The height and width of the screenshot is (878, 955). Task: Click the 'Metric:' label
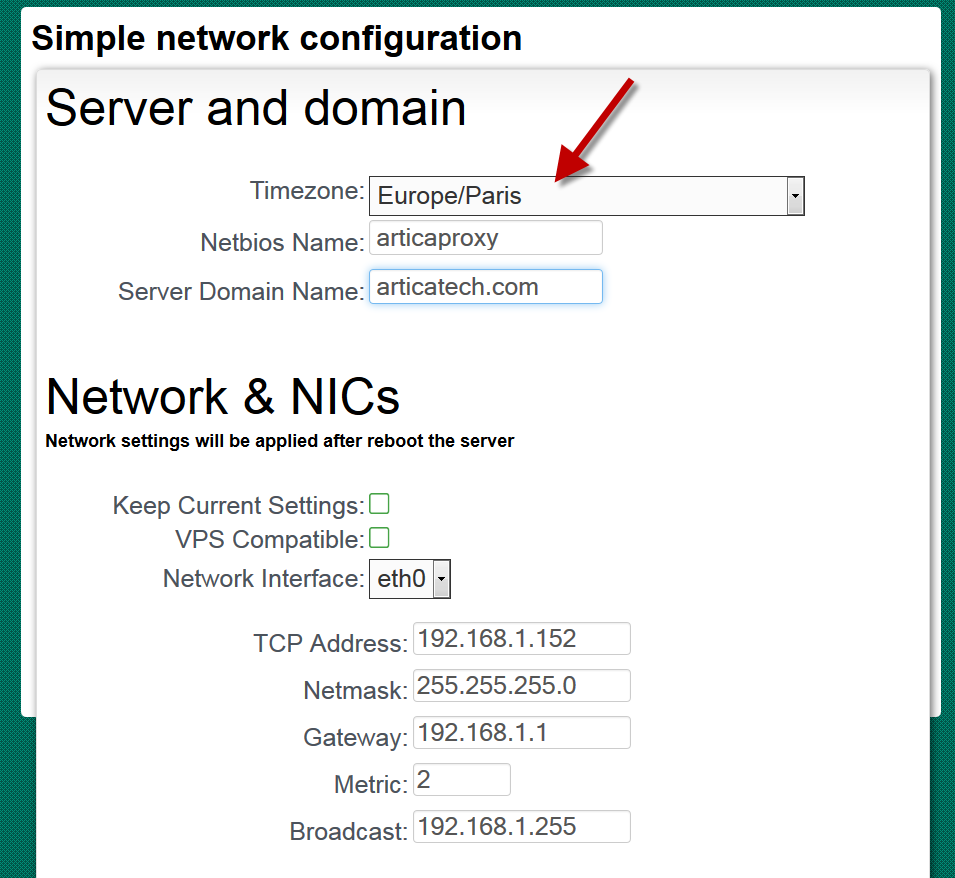371,784
